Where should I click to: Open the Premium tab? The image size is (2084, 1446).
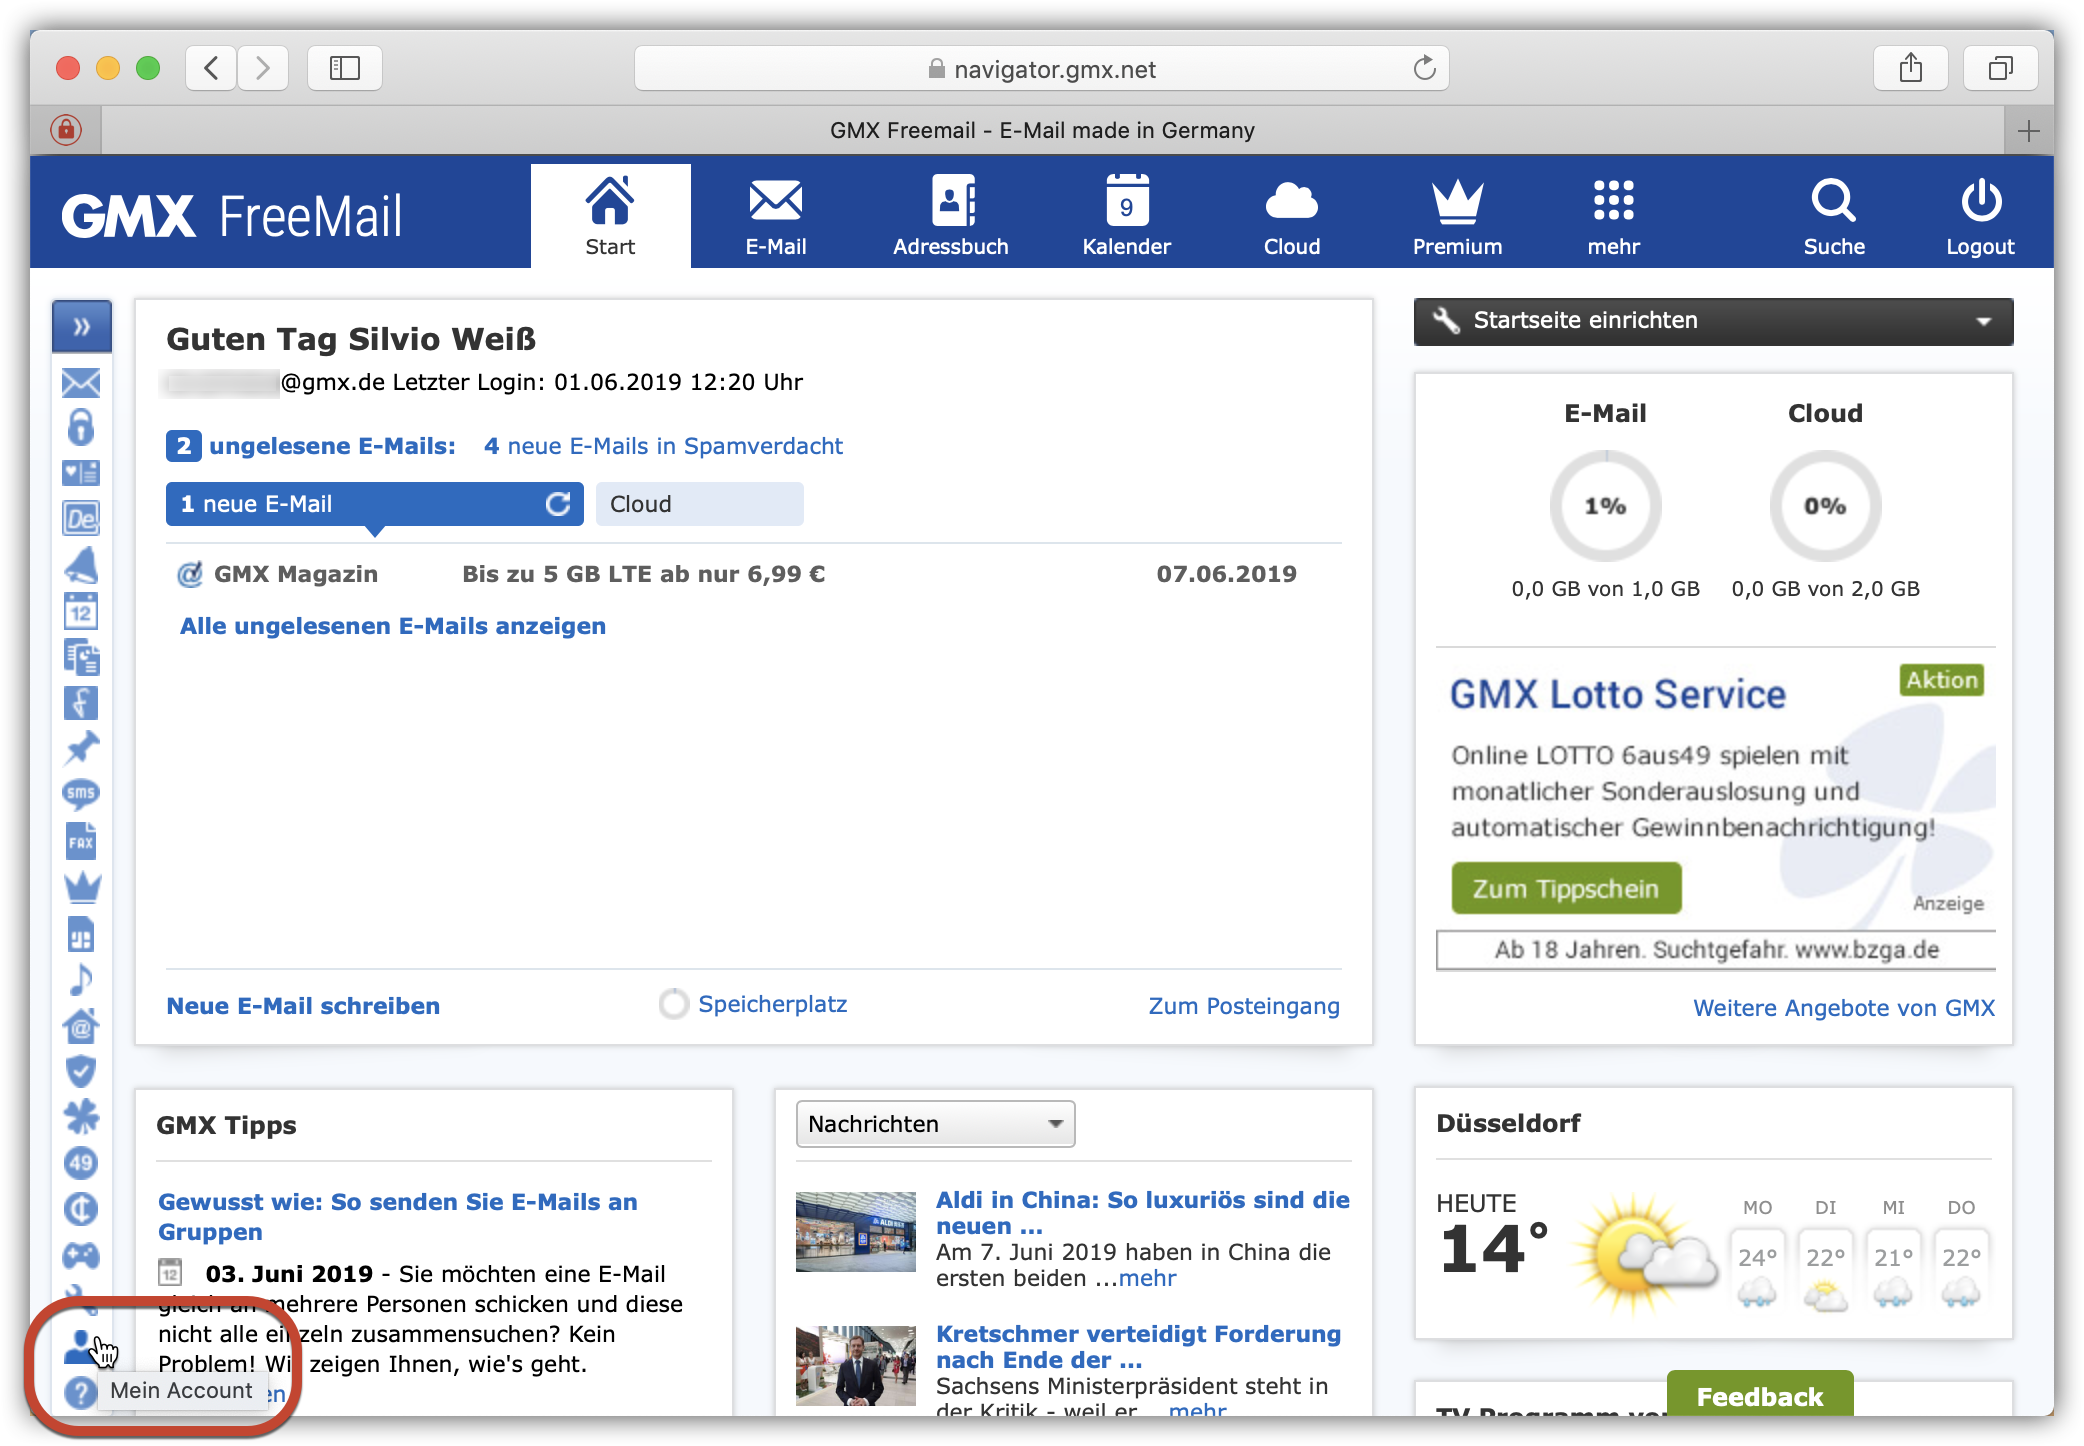[x=1457, y=216]
